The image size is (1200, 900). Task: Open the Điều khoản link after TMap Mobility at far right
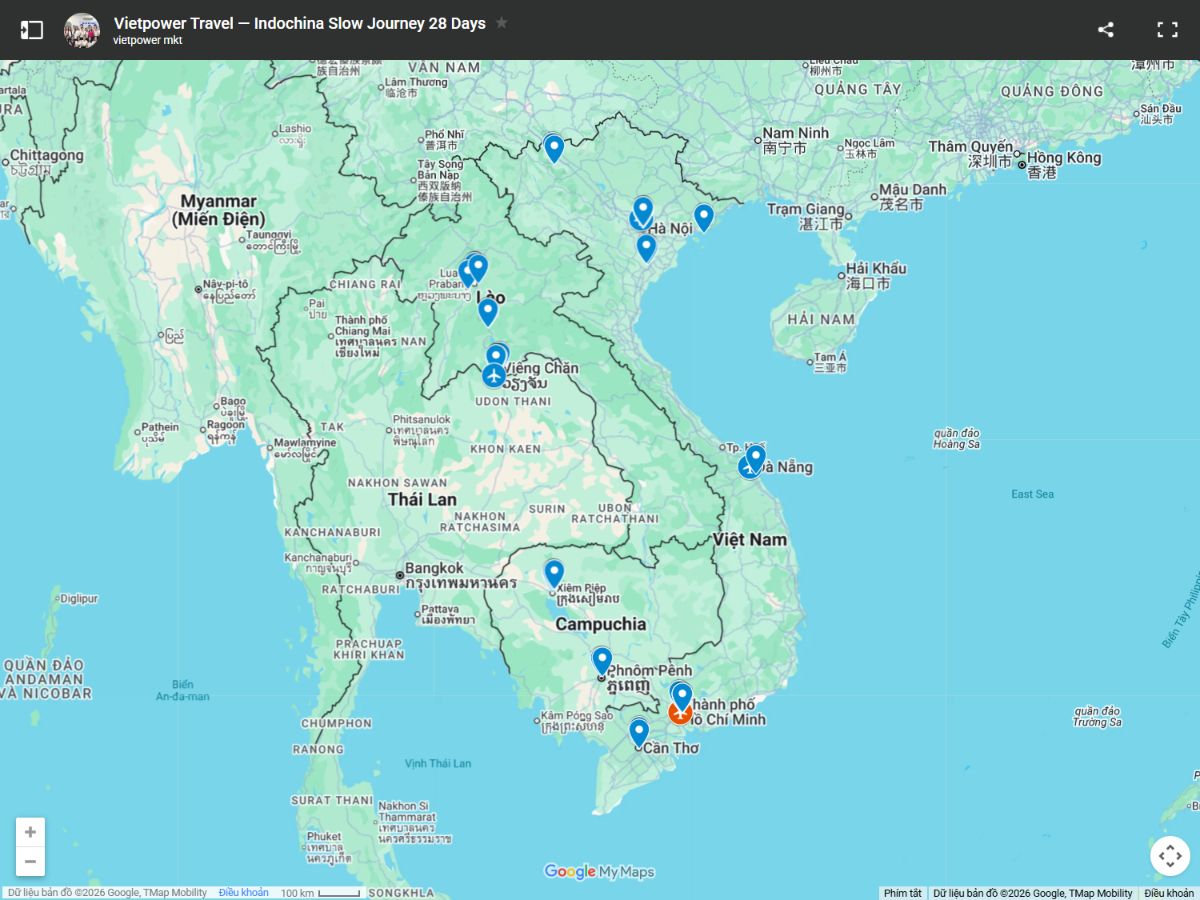point(1169,893)
